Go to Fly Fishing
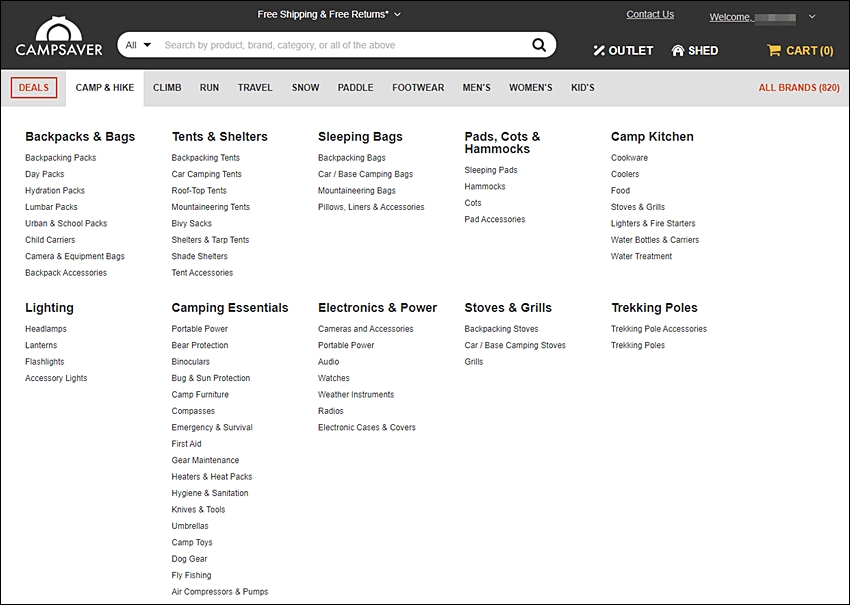This screenshot has height=605, width=850. tap(191, 575)
